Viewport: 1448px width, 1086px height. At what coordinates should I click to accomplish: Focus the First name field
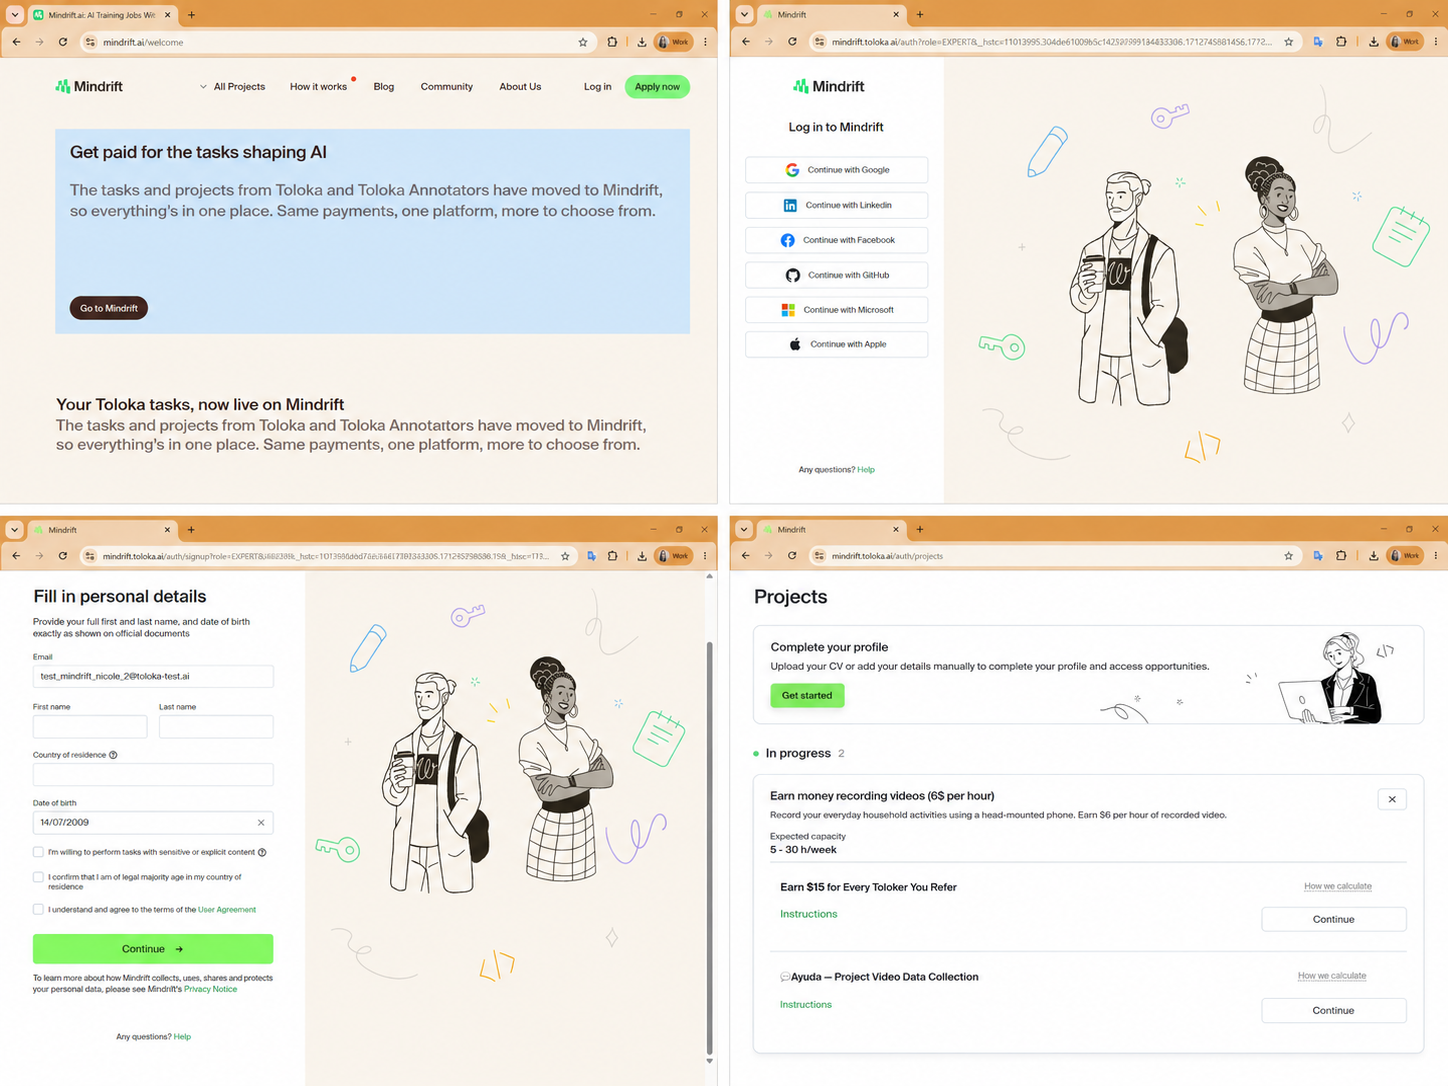pyautogui.click(x=90, y=726)
